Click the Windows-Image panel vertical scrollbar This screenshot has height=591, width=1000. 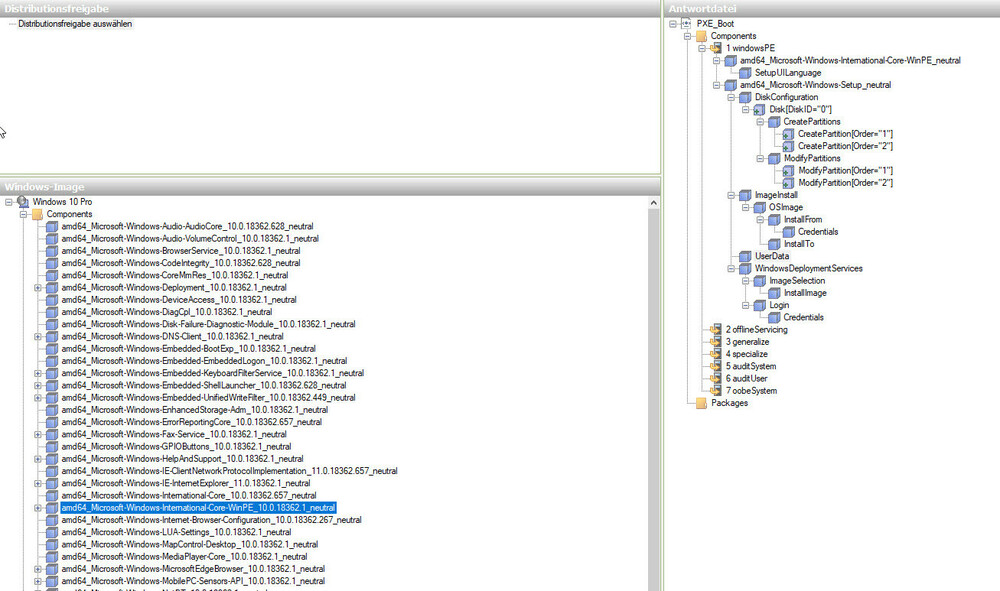click(x=654, y=400)
